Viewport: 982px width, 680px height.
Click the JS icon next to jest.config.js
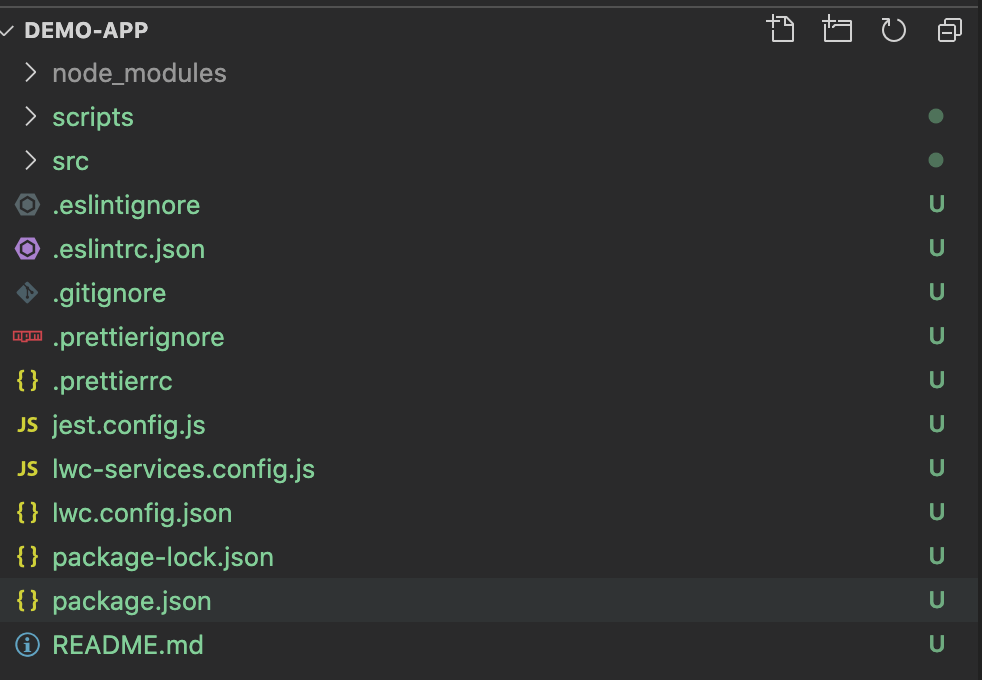(28, 425)
